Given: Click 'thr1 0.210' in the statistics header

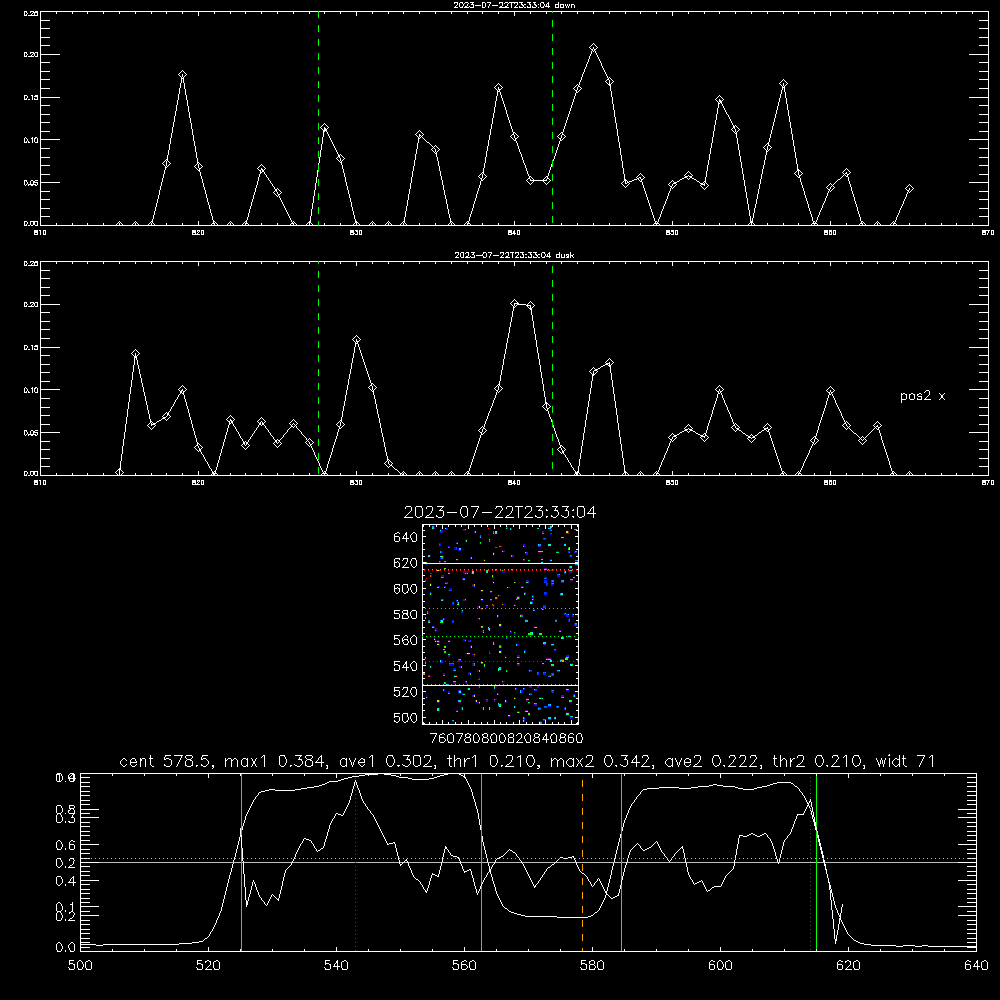Looking at the screenshot, I should click(x=494, y=761).
